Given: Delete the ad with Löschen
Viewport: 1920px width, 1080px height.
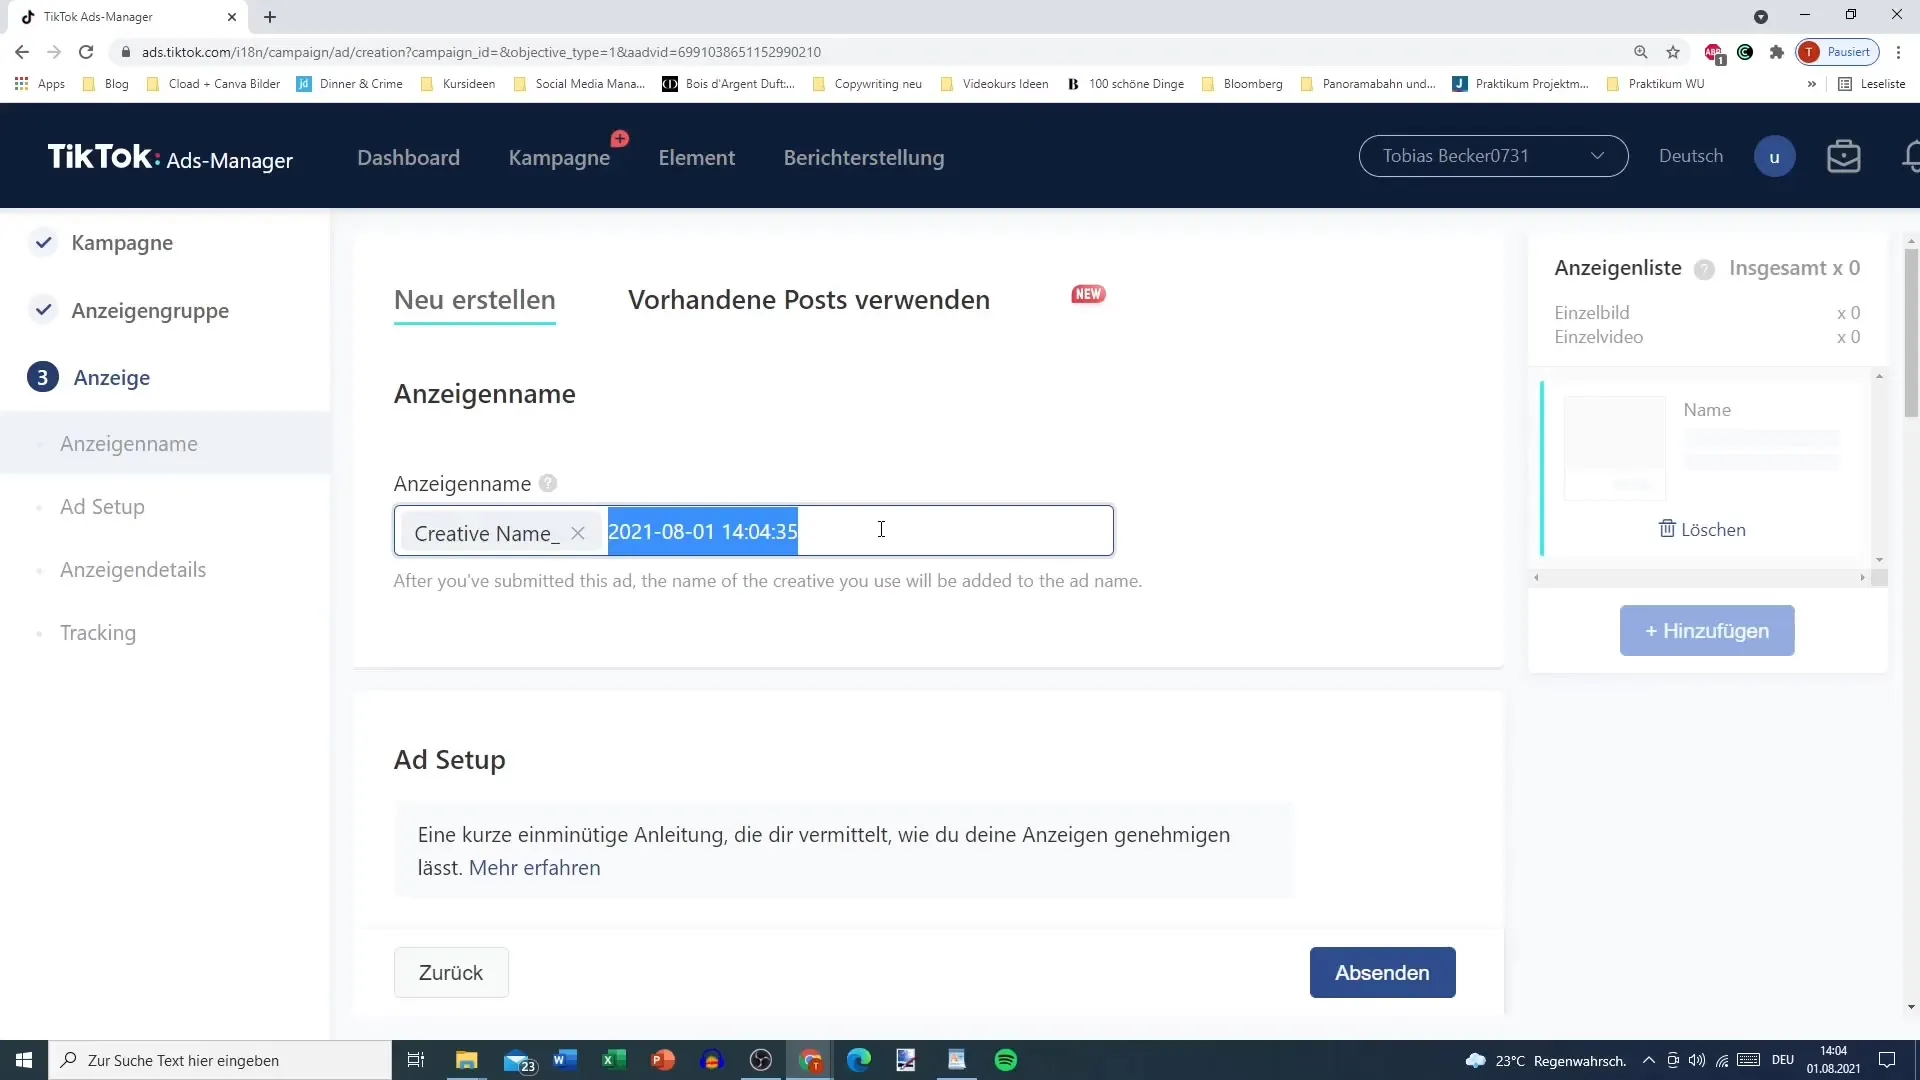Looking at the screenshot, I should [1703, 530].
